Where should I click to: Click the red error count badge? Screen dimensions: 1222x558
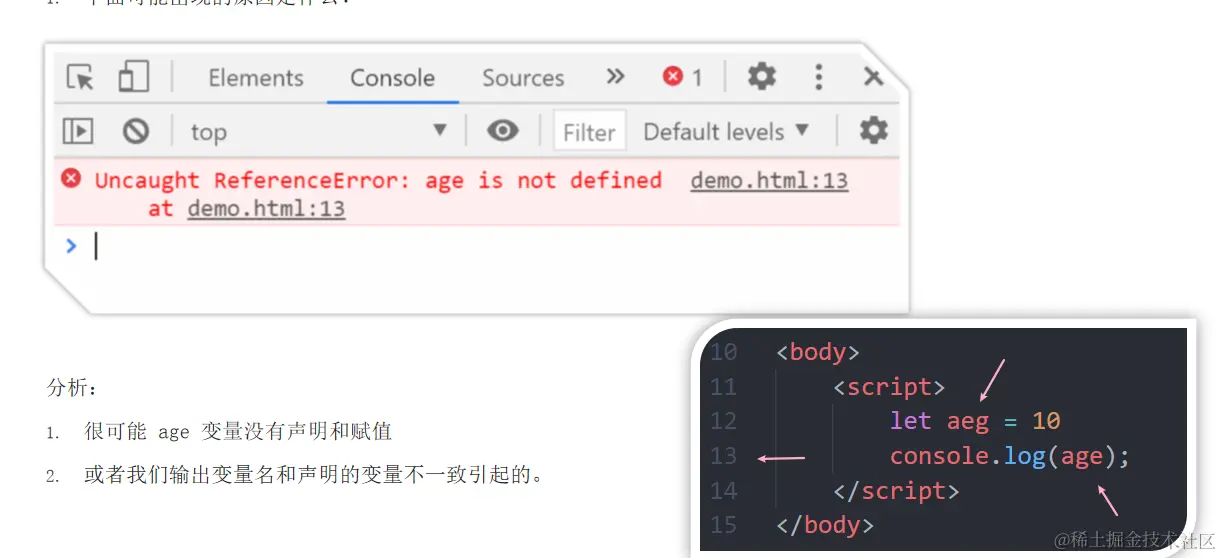(x=683, y=77)
